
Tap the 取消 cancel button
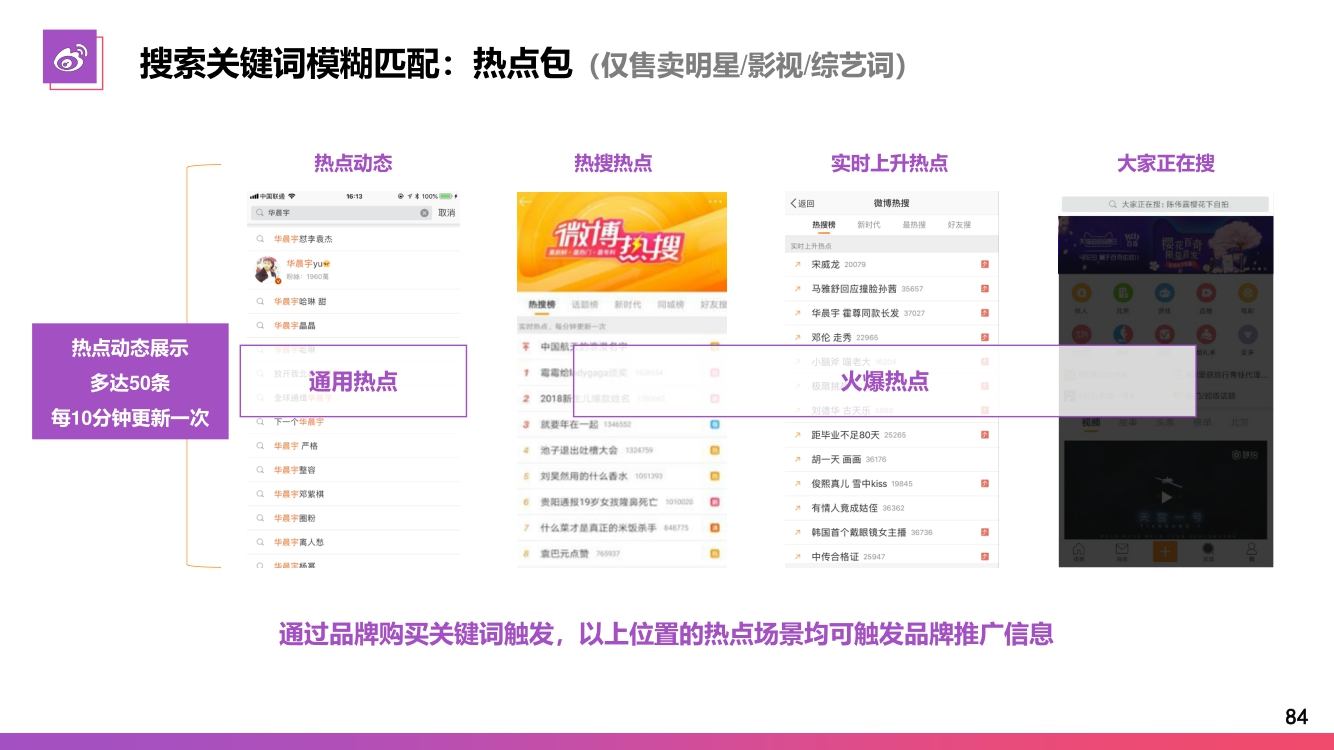click(446, 213)
